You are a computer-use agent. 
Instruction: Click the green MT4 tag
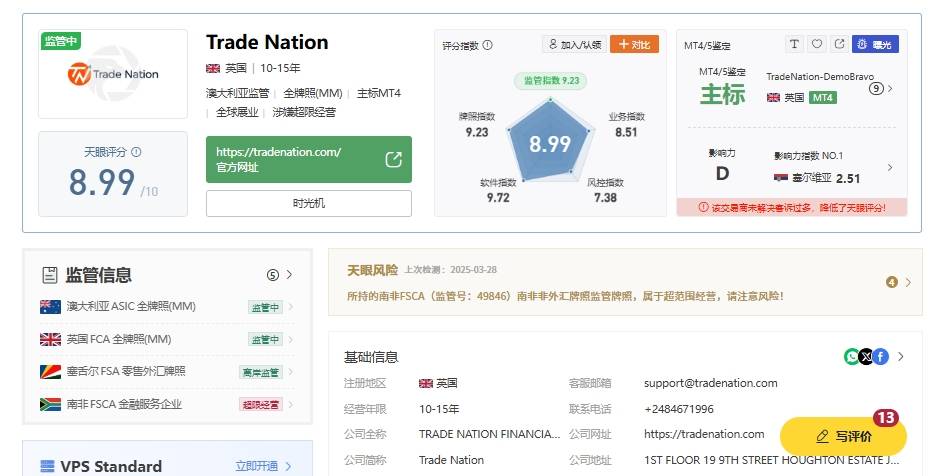tap(822, 97)
